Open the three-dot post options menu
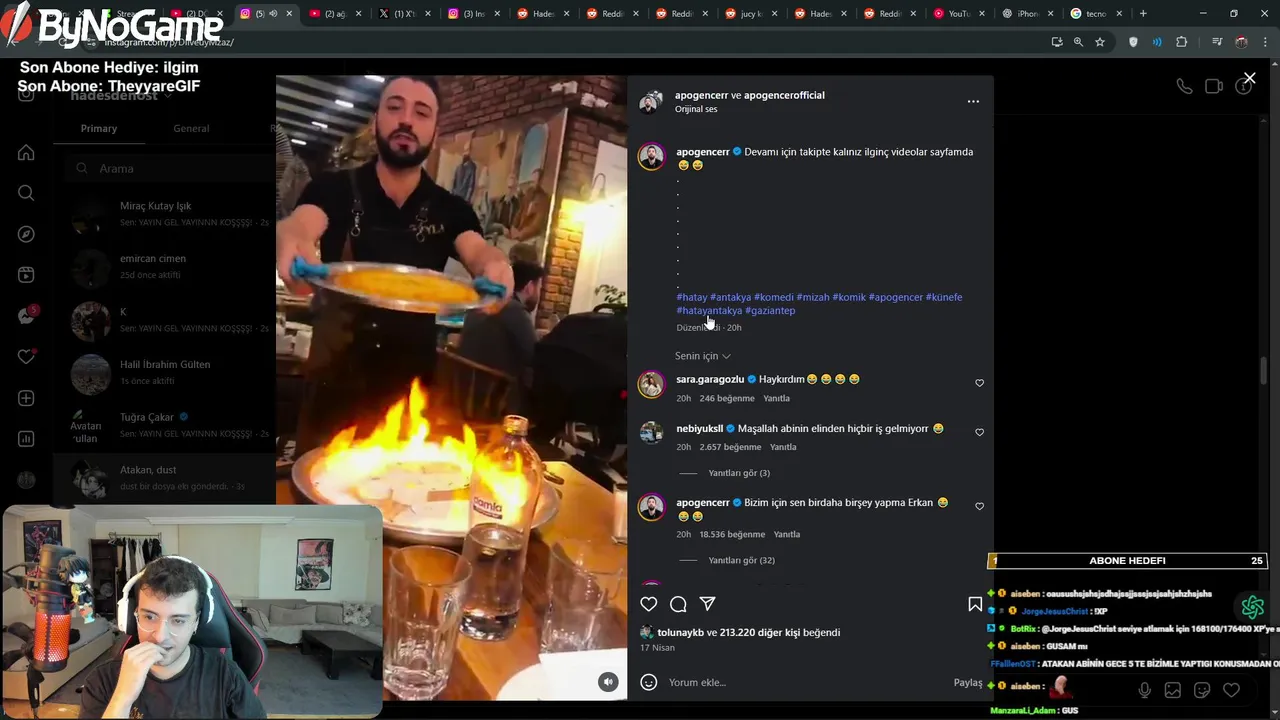 click(973, 101)
